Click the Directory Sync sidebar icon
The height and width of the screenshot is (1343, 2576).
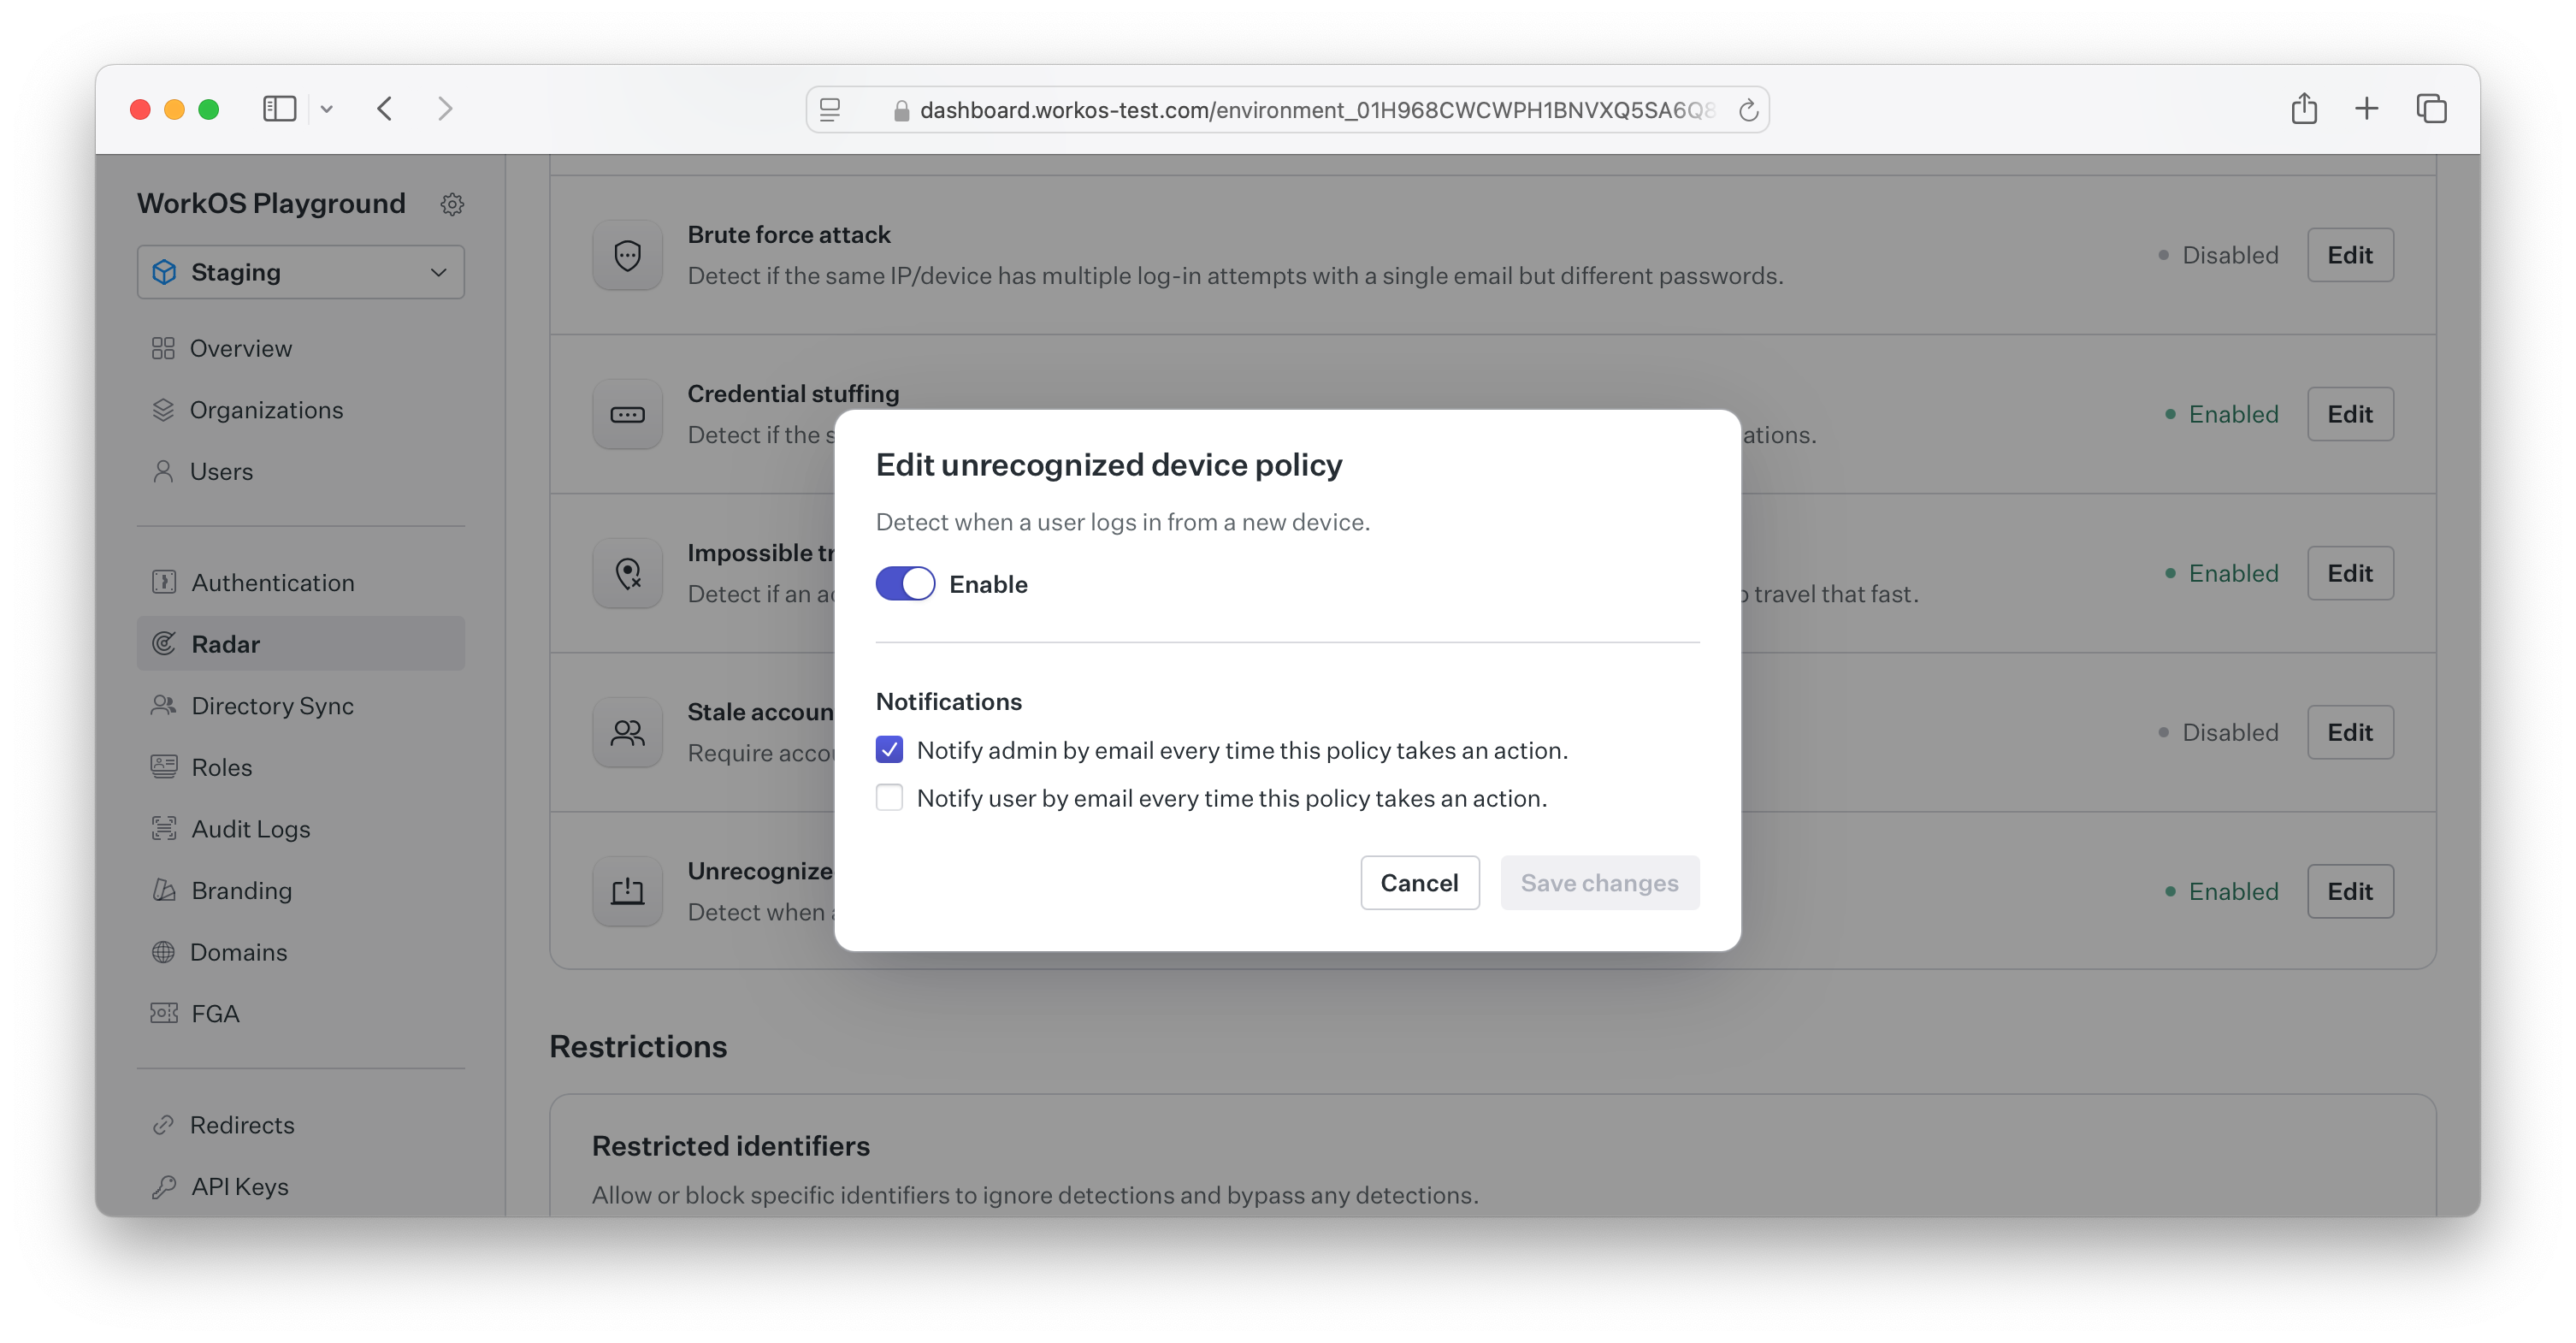167,704
